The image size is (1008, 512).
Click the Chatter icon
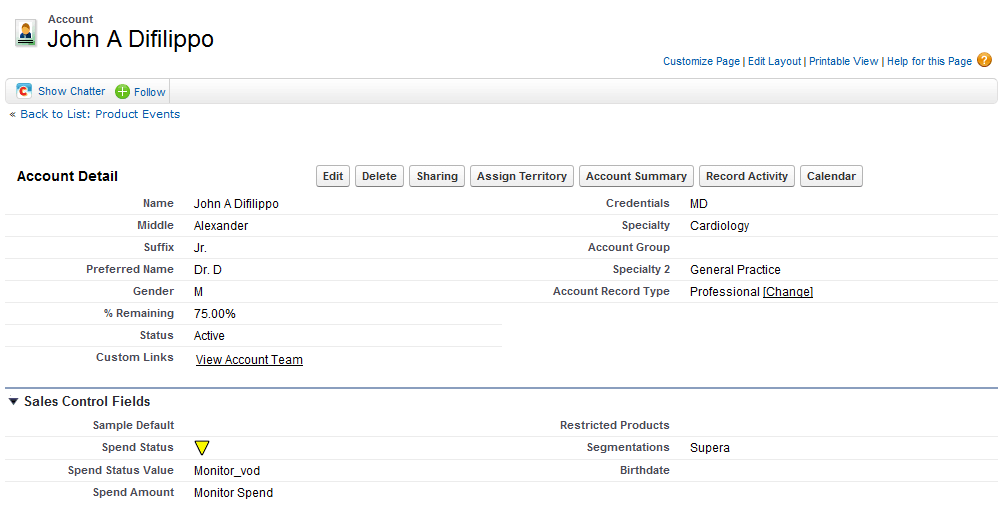point(24,91)
